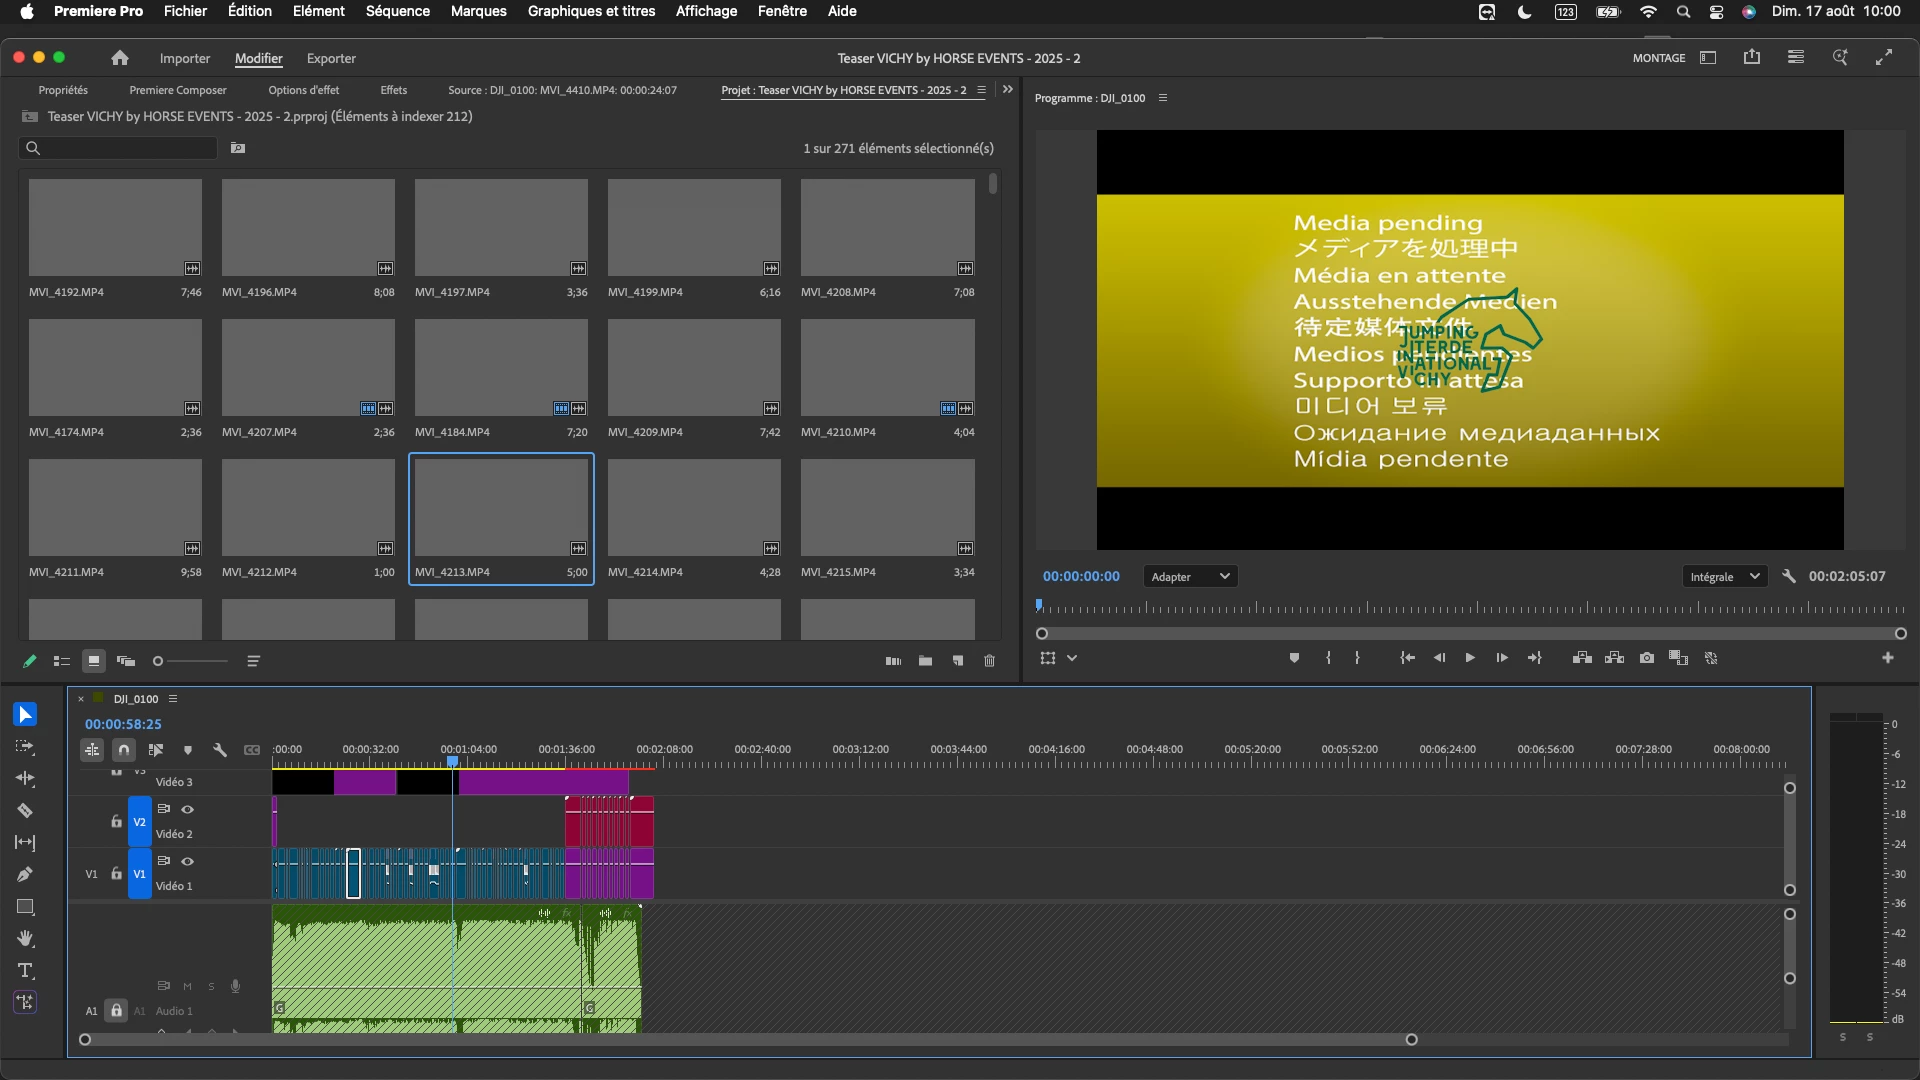Click Export Frame camera icon
This screenshot has width=1920, height=1080.
pyautogui.click(x=1646, y=658)
